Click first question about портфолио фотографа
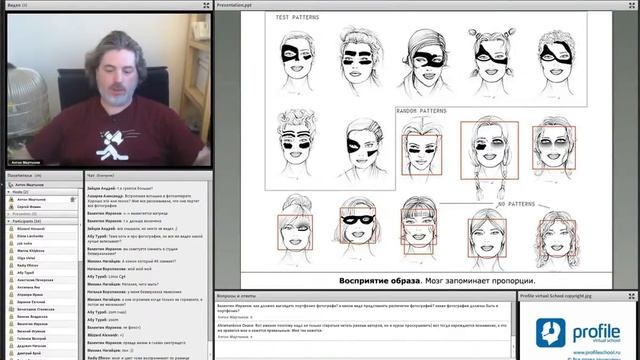This screenshot has height=360, width=640. (358, 308)
